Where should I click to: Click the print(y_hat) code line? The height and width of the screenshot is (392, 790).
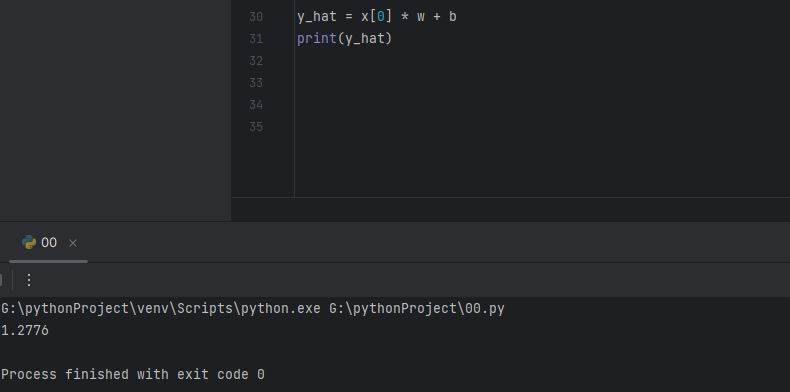[x=344, y=38]
